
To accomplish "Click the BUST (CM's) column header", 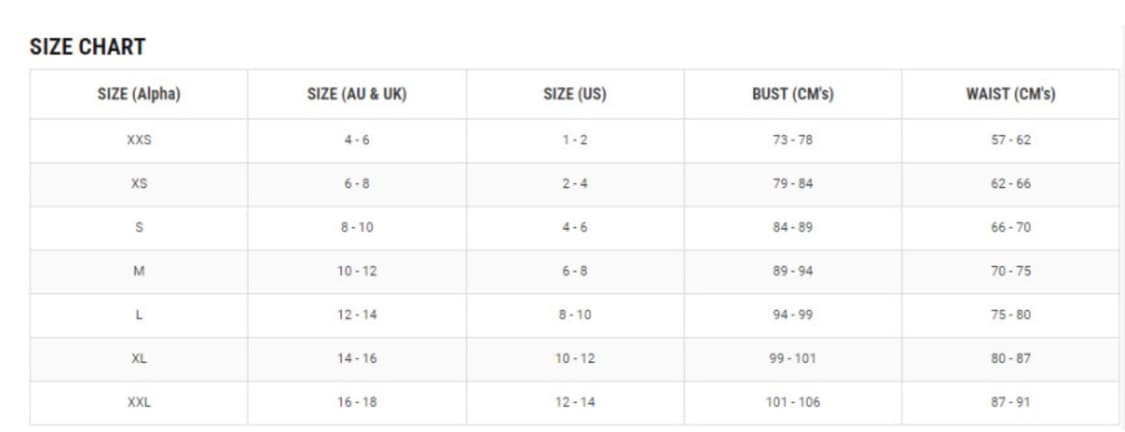I will coord(793,95).
